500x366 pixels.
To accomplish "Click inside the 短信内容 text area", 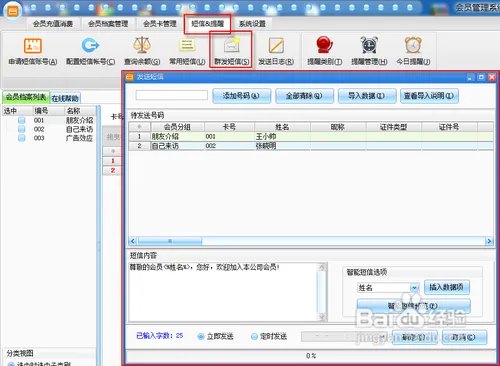I will click(223, 292).
